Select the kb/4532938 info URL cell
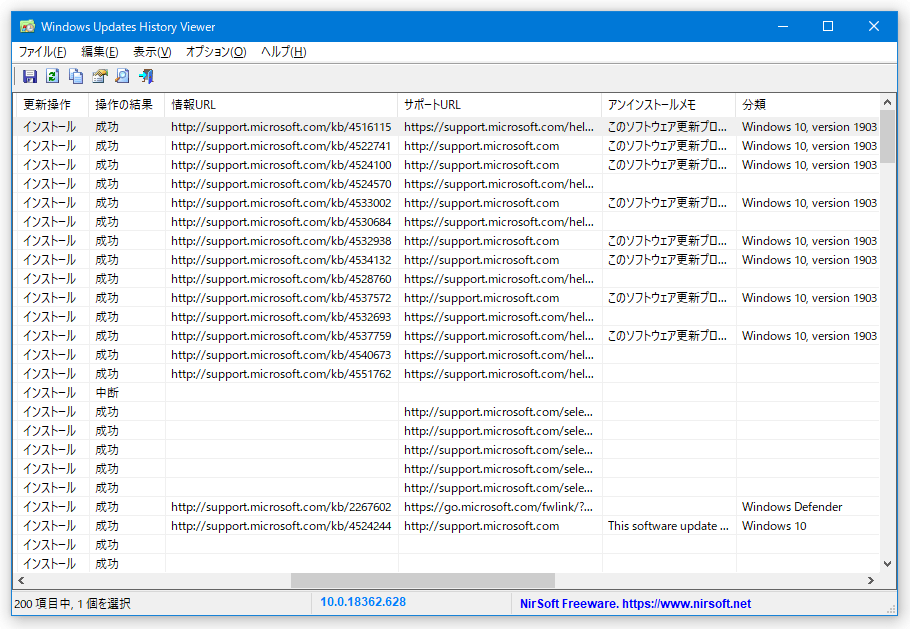The width and height of the screenshot is (910, 629). coord(281,241)
